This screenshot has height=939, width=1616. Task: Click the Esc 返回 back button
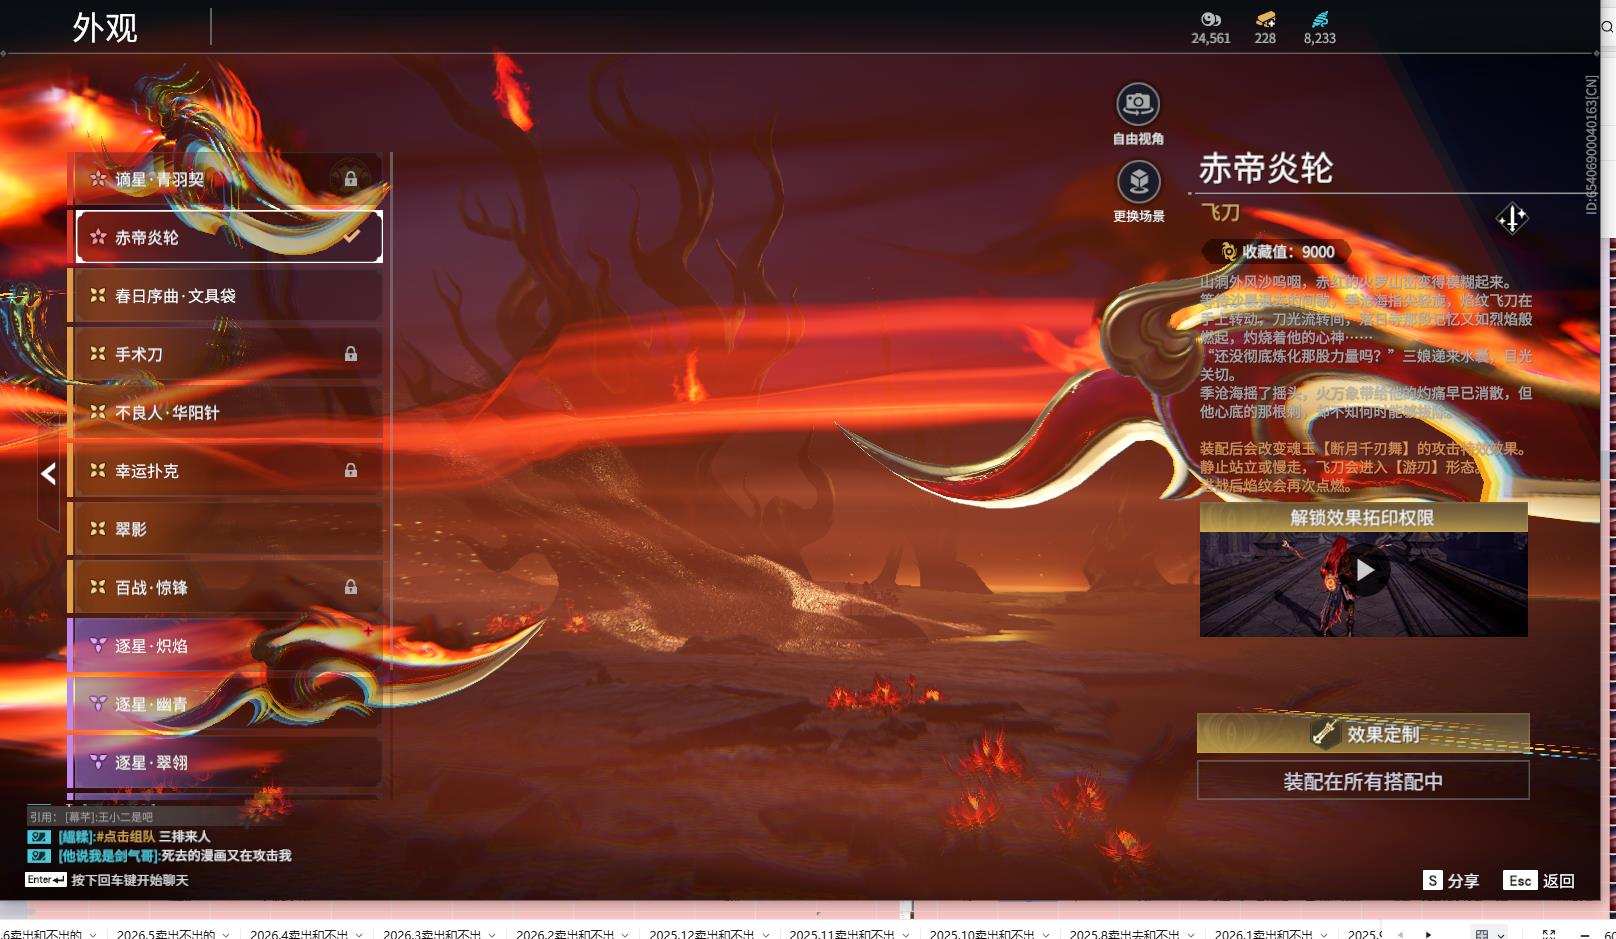coord(1539,880)
